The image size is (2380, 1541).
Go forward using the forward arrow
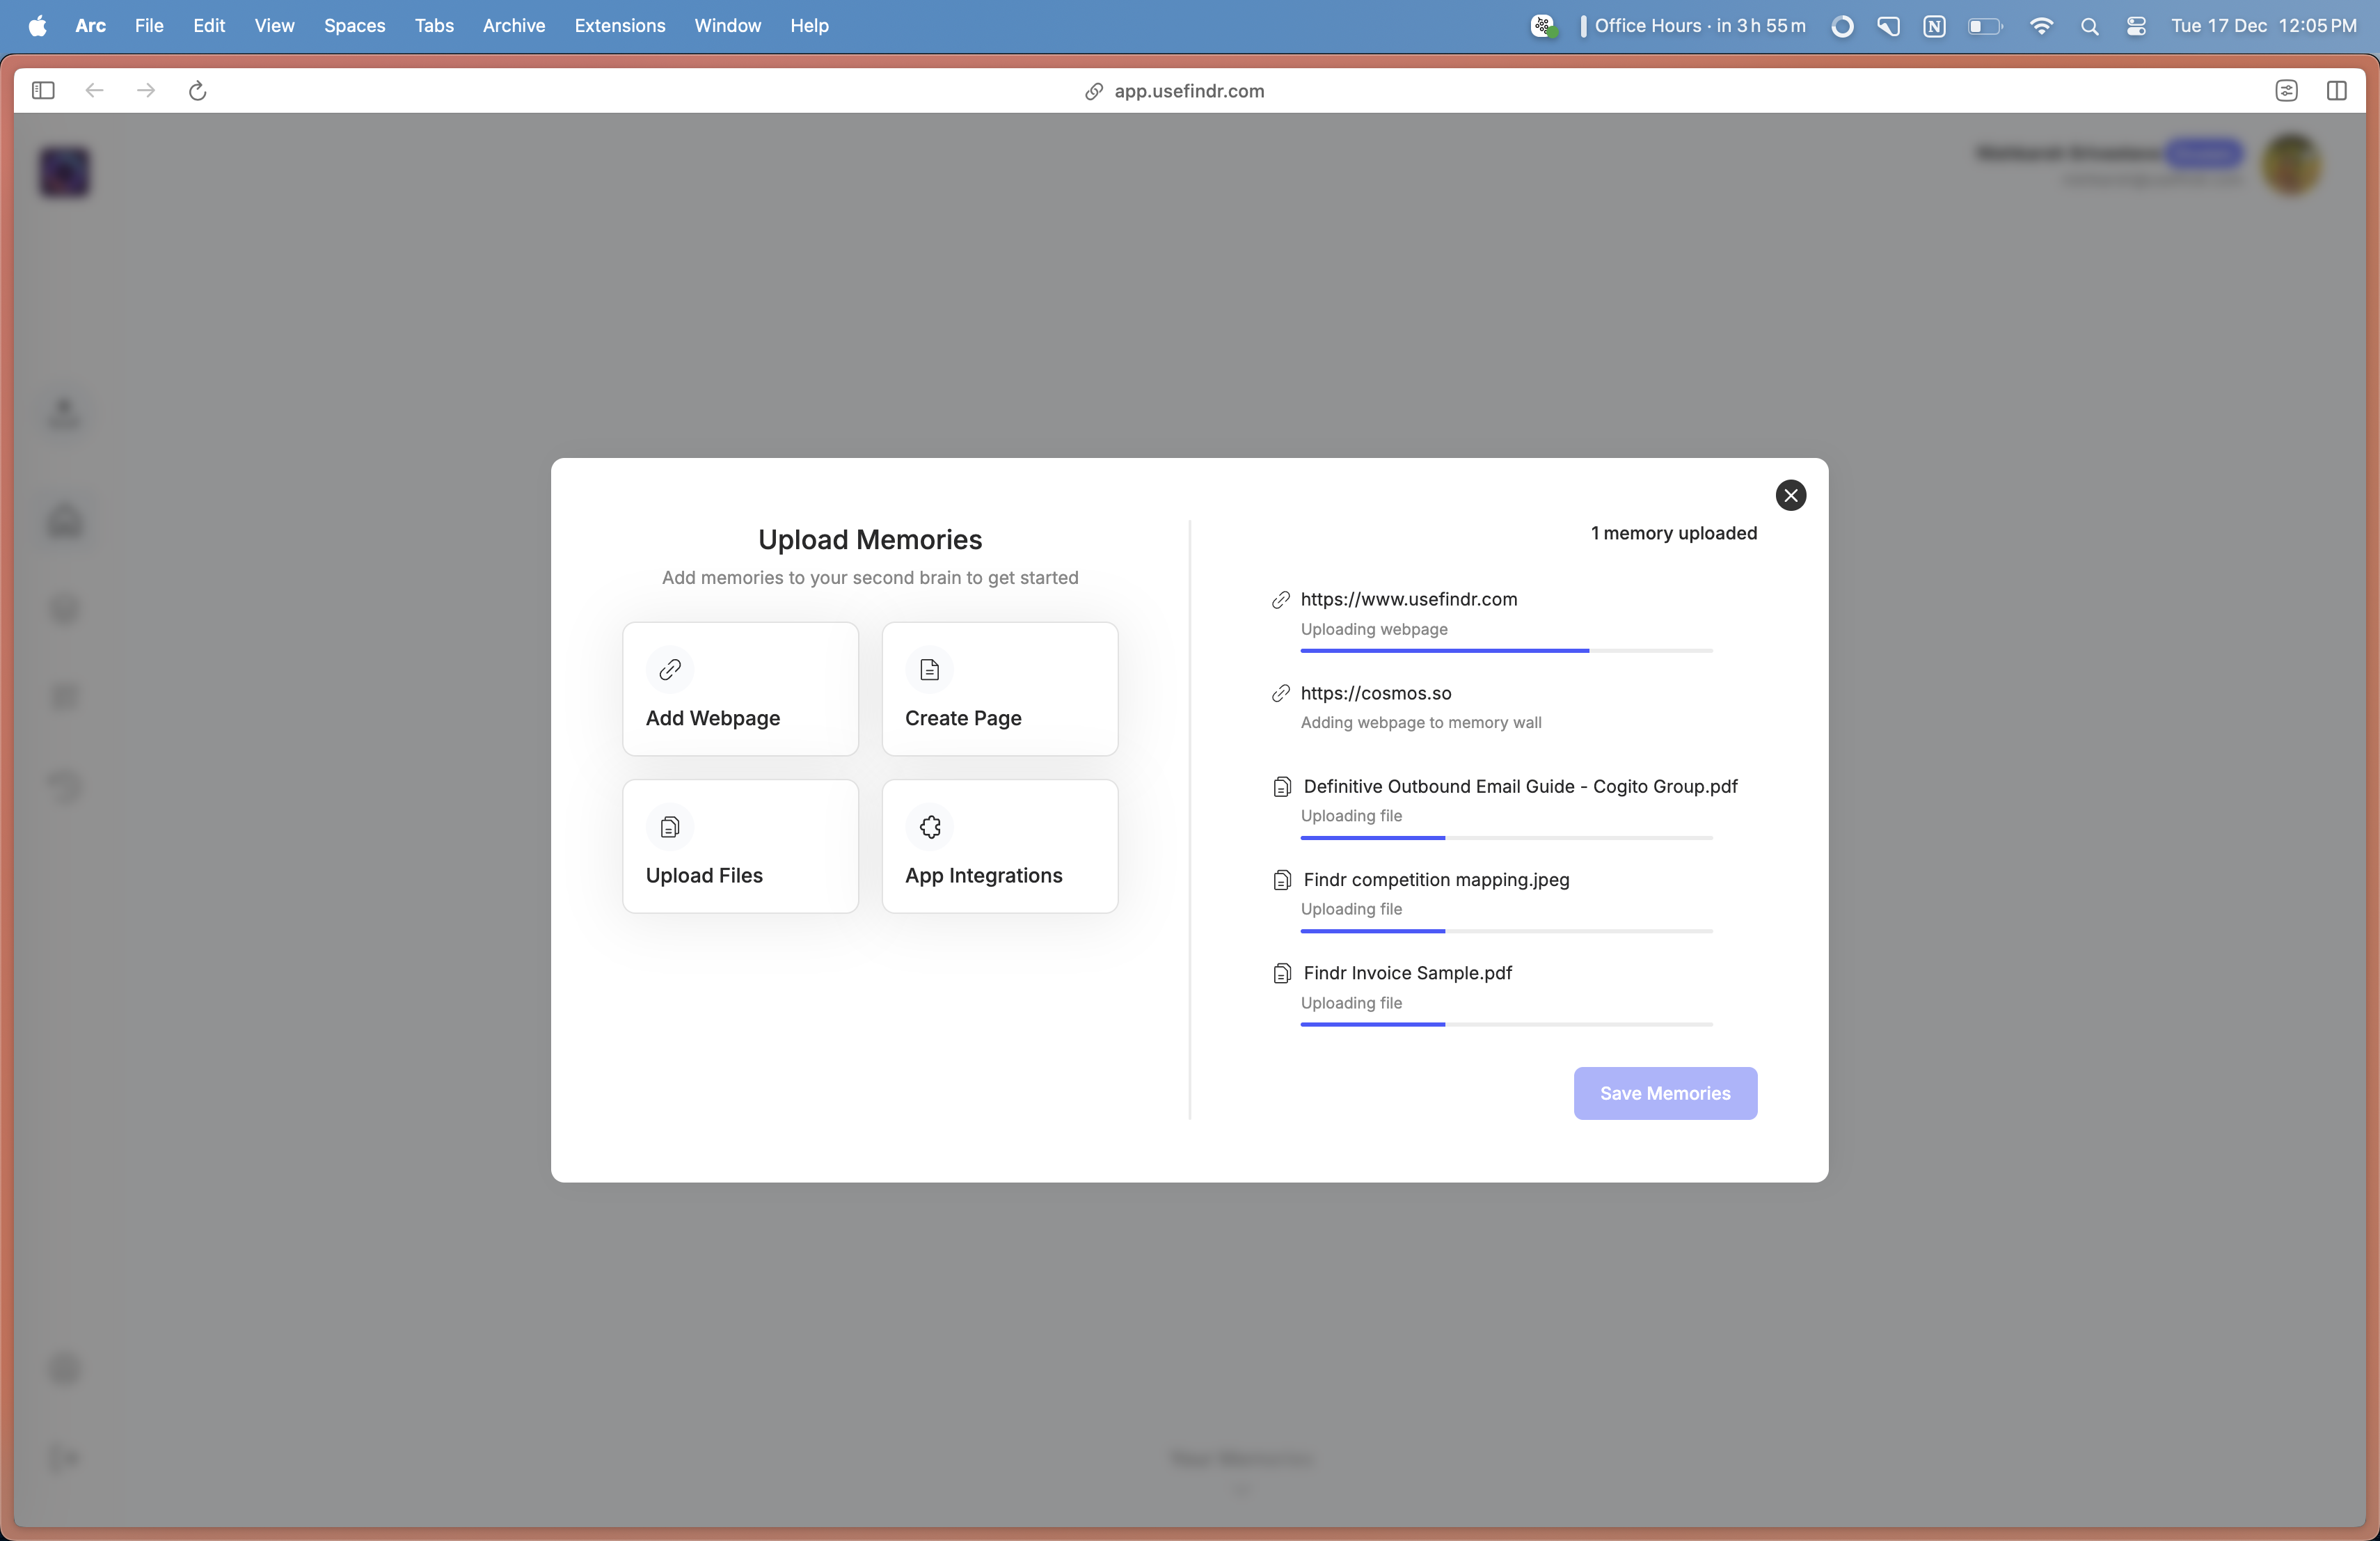146,91
